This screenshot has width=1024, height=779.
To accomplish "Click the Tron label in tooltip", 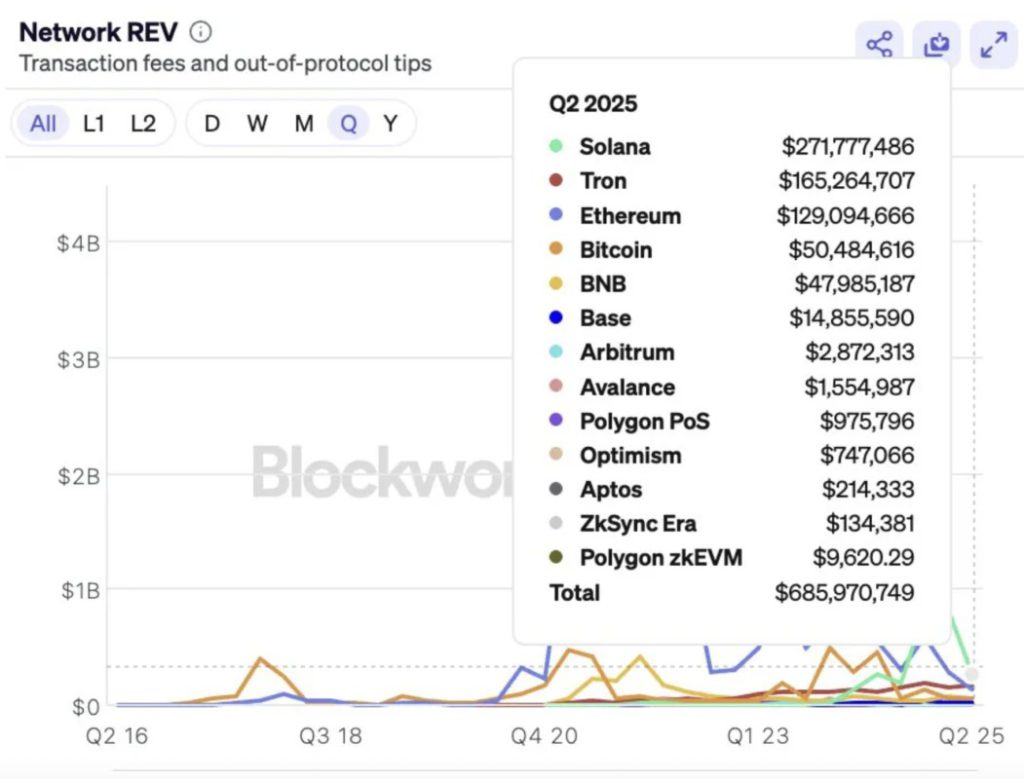I will click(603, 181).
